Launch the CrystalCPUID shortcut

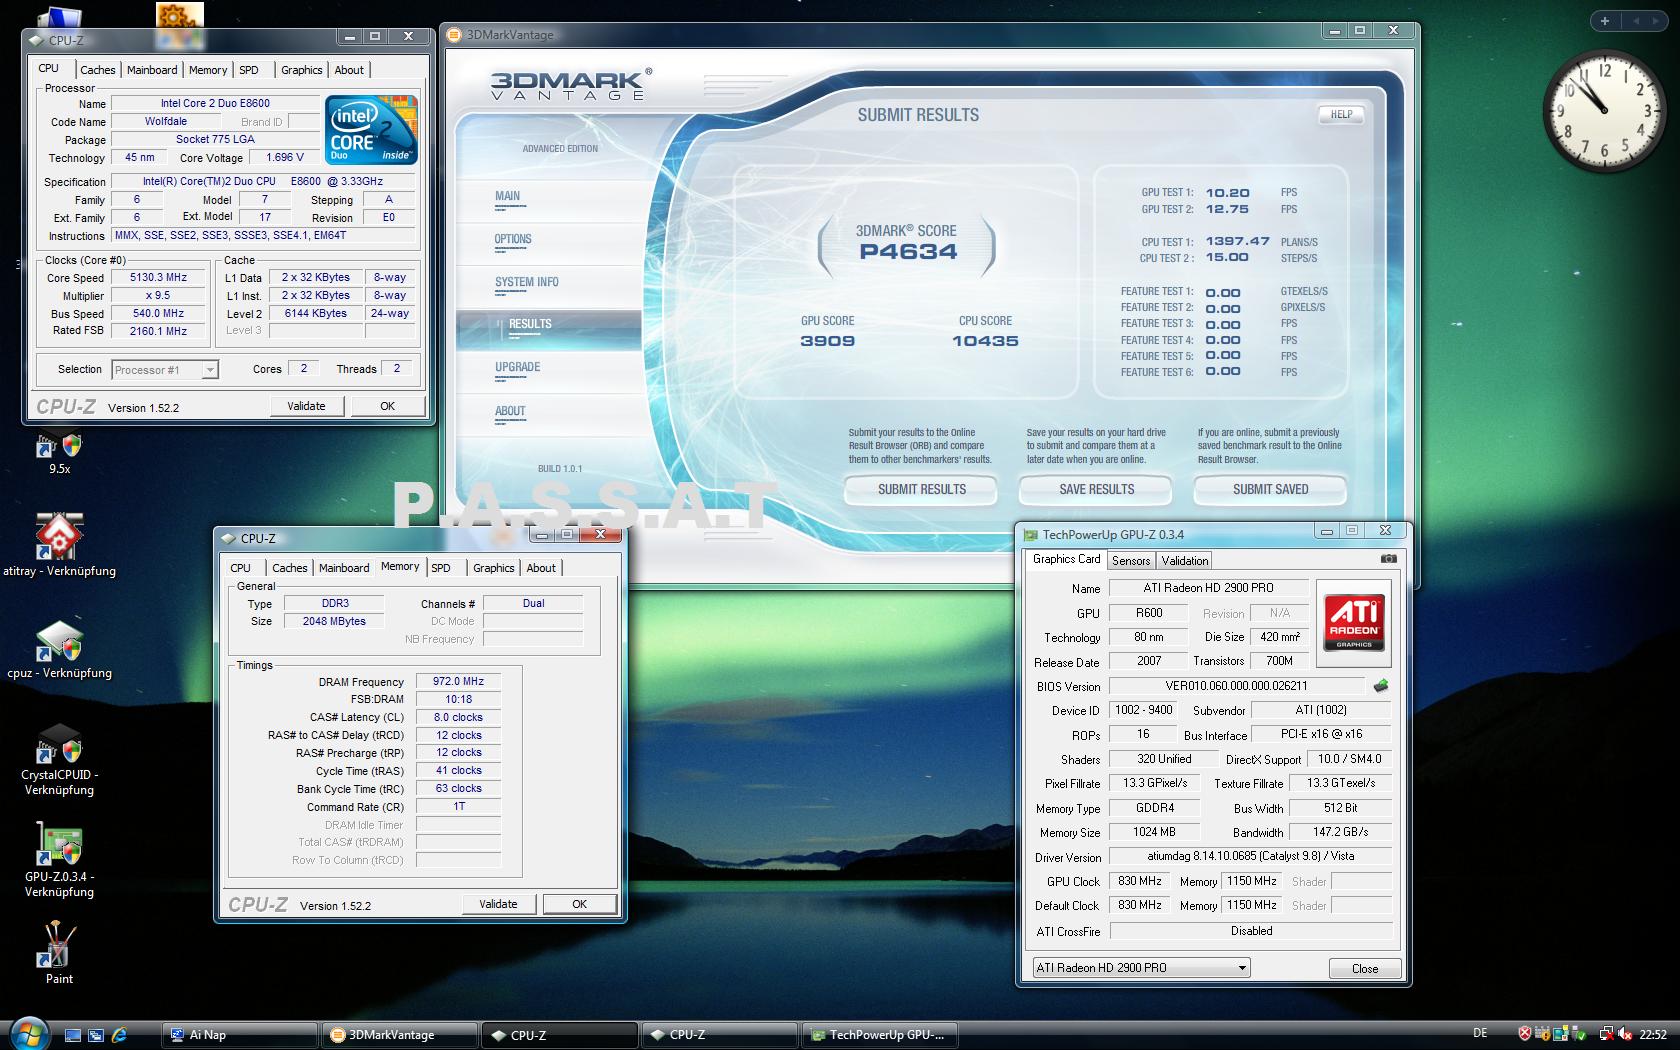pyautogui.click(x=59, y=760)
